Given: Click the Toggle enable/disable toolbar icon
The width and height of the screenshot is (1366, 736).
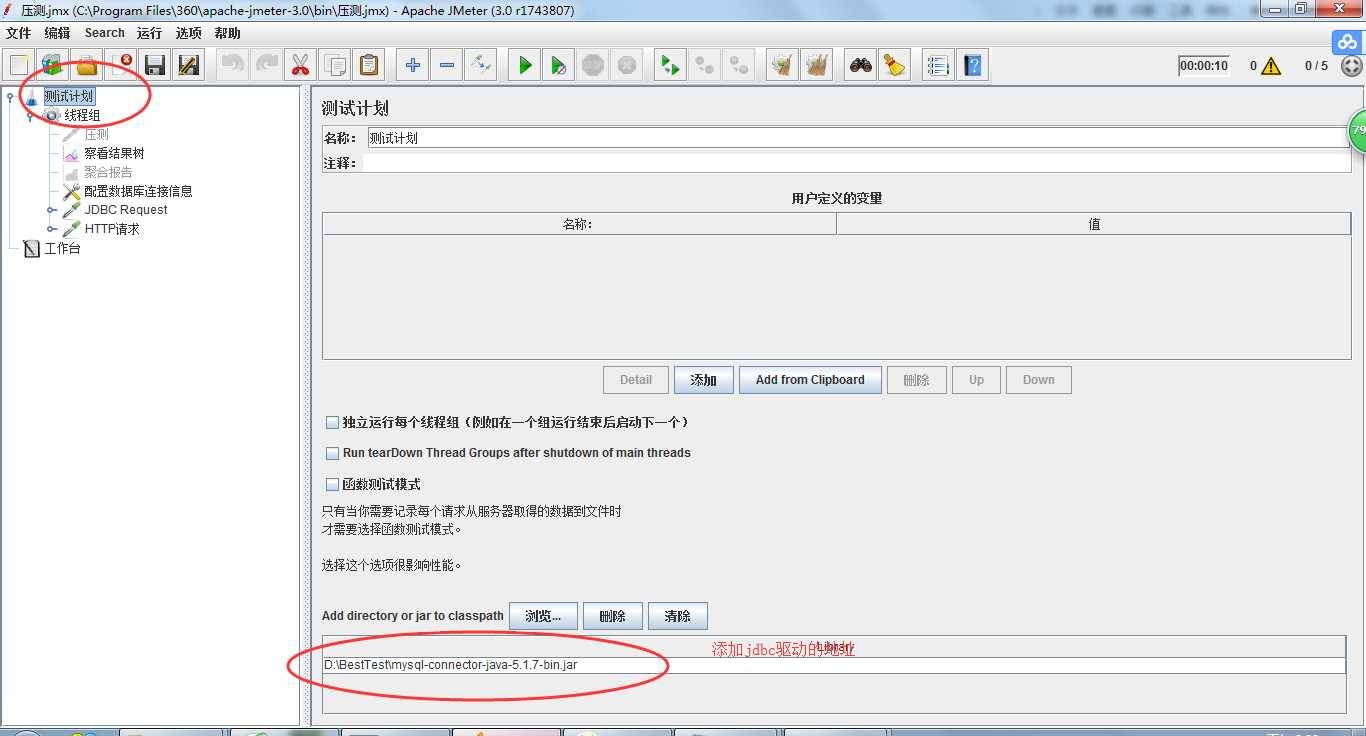Looking at the screenshot, I should (481, 66).
